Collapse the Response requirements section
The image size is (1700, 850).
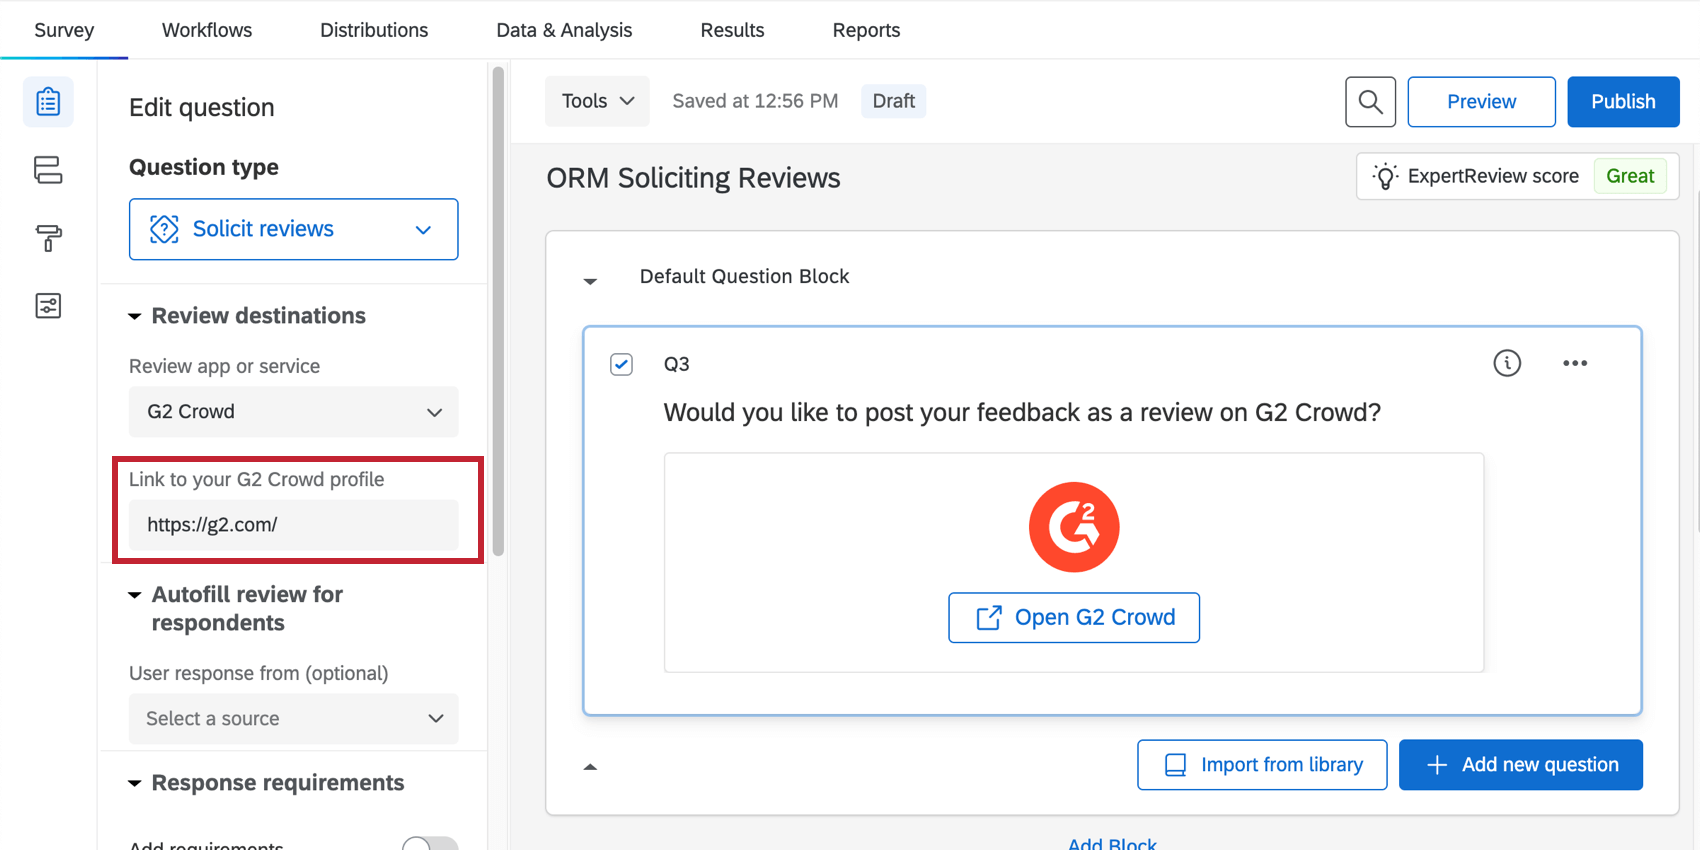pos(134,783)
